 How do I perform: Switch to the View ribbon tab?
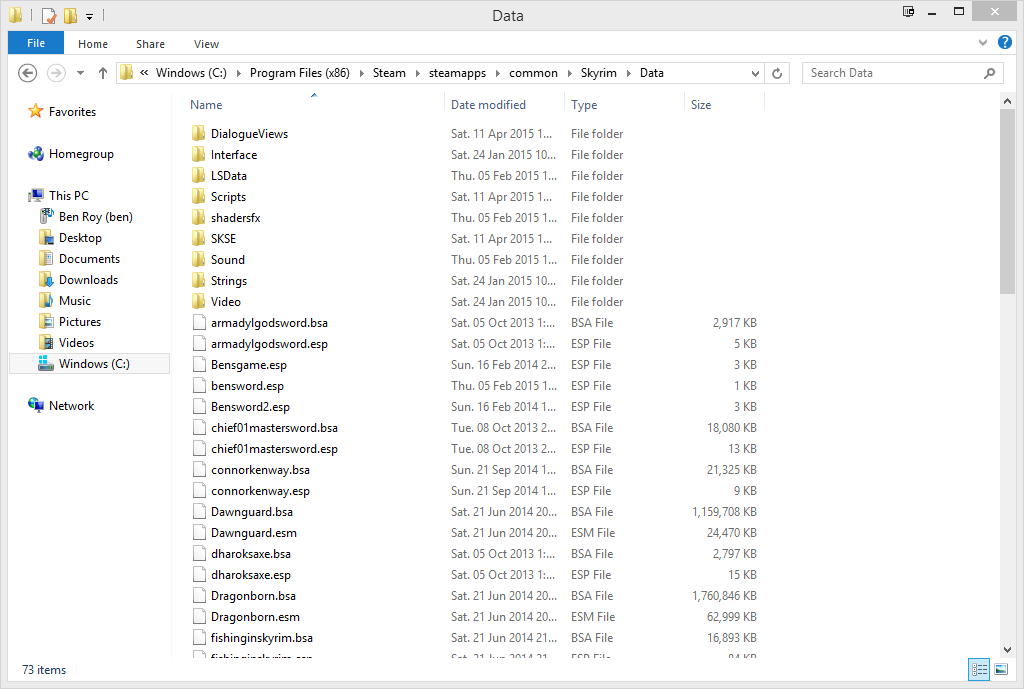point(206,44)
